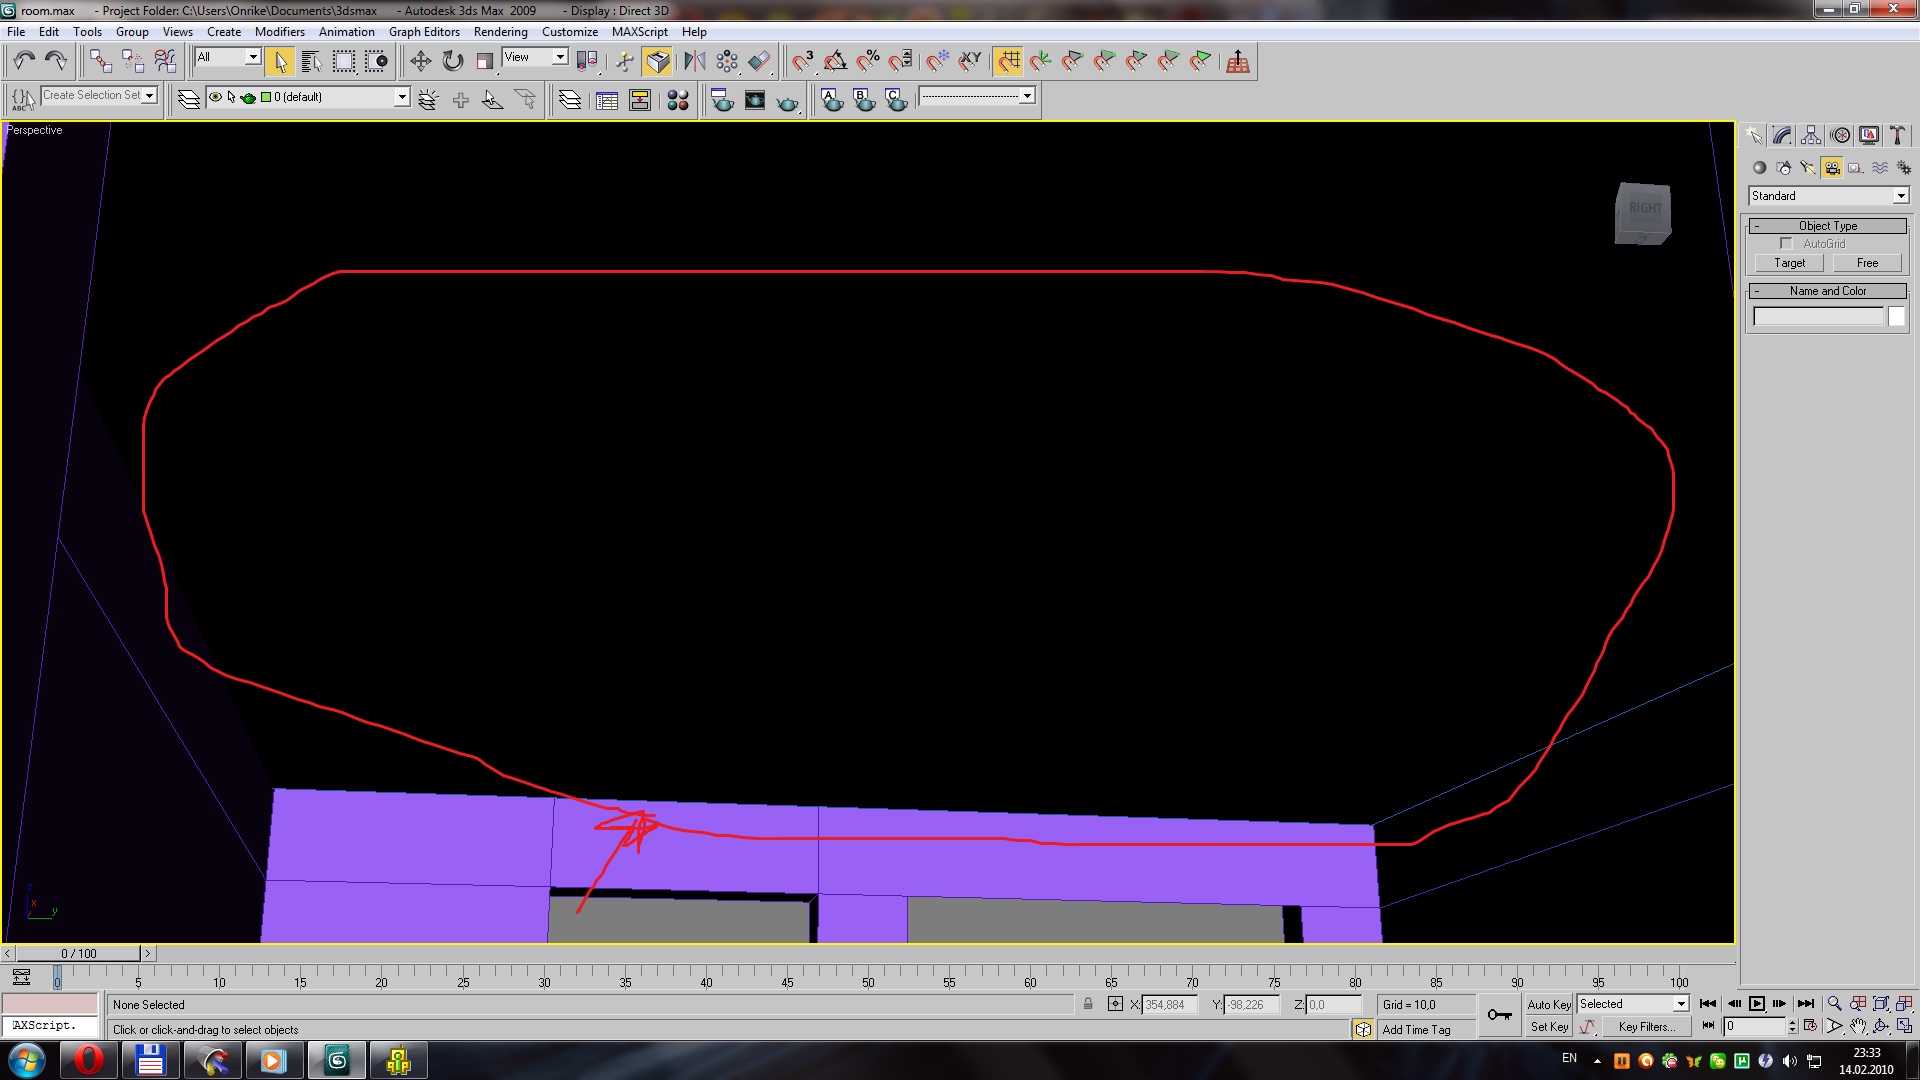The image size is (1920, 1080).
Task: Enable the AutoGrid checkbox
Action: [1786, 244]
